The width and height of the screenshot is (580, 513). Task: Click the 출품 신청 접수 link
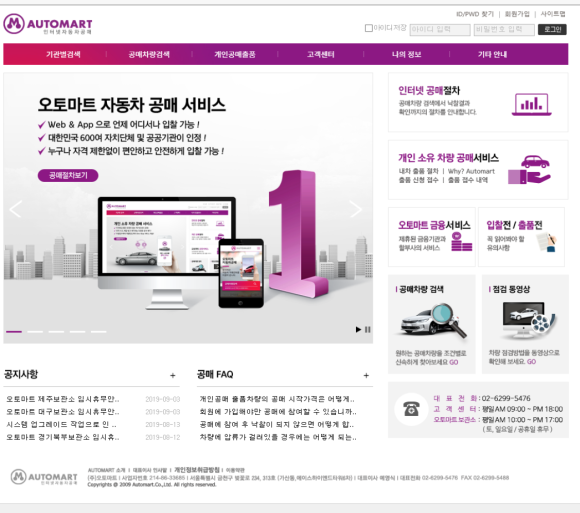pyautogui.click(x=418, y=180)
